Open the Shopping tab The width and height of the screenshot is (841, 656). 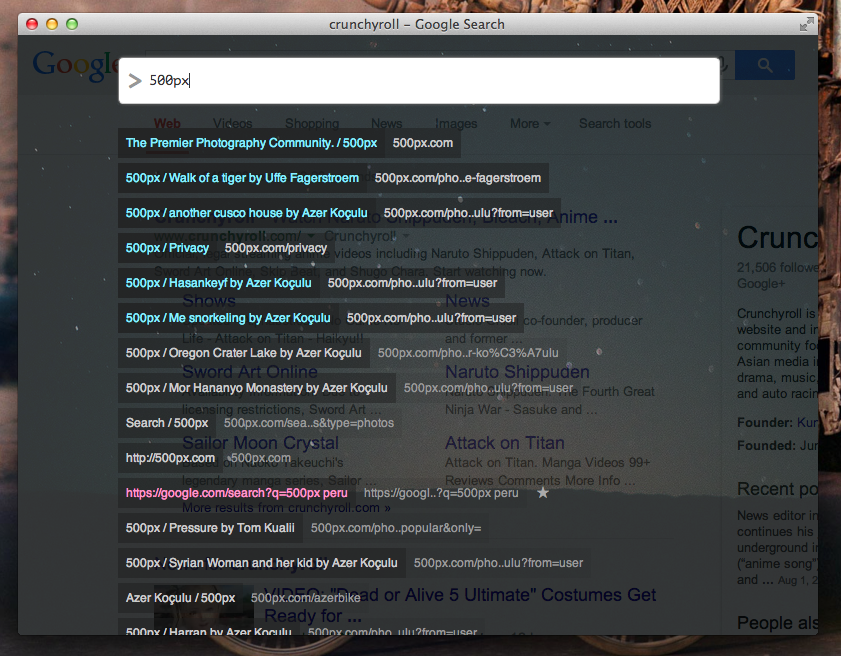(312, 123)
